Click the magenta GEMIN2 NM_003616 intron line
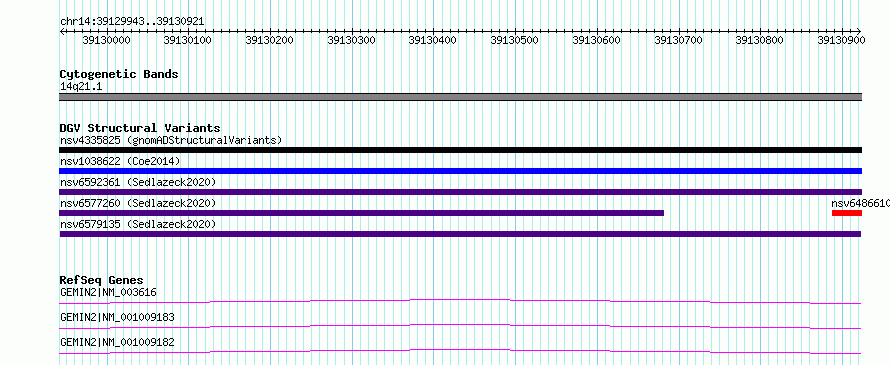This screenshot has height=365, width=890. pyautogui.click(x=460, y=301)
